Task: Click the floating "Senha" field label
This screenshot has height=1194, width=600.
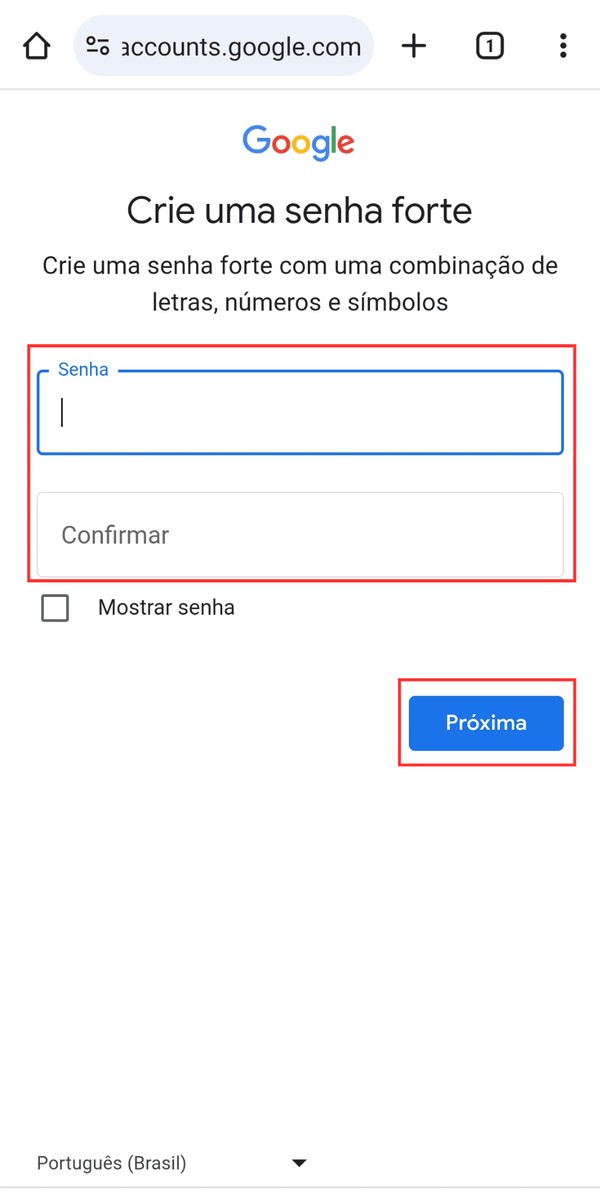Action: [x=83, y=369]
